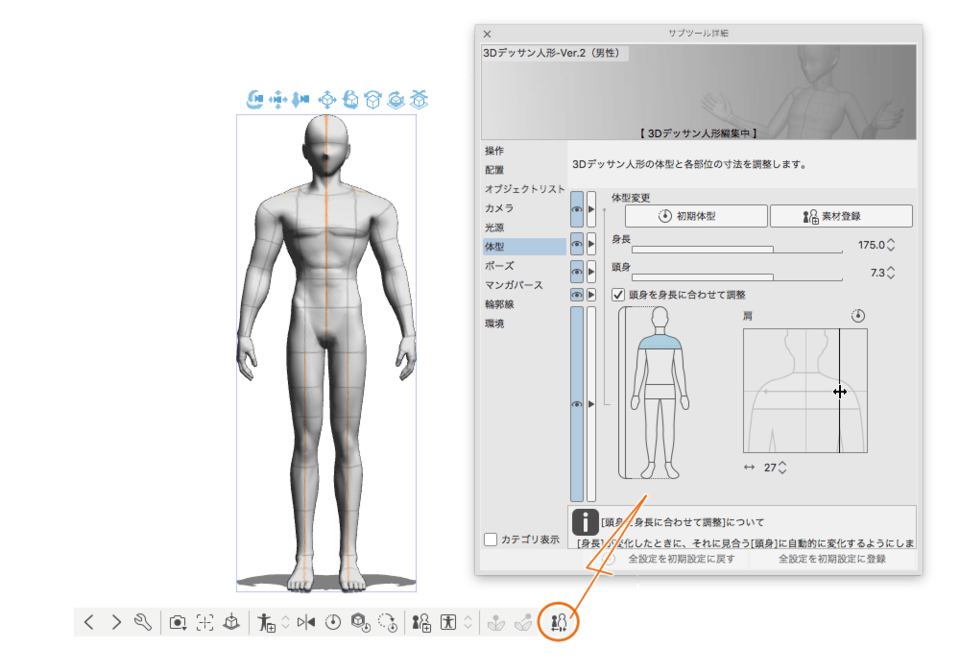
Task: Expand the 頭身を身長に合わせて調整 row triangle
Action: [x=591, y=295]
